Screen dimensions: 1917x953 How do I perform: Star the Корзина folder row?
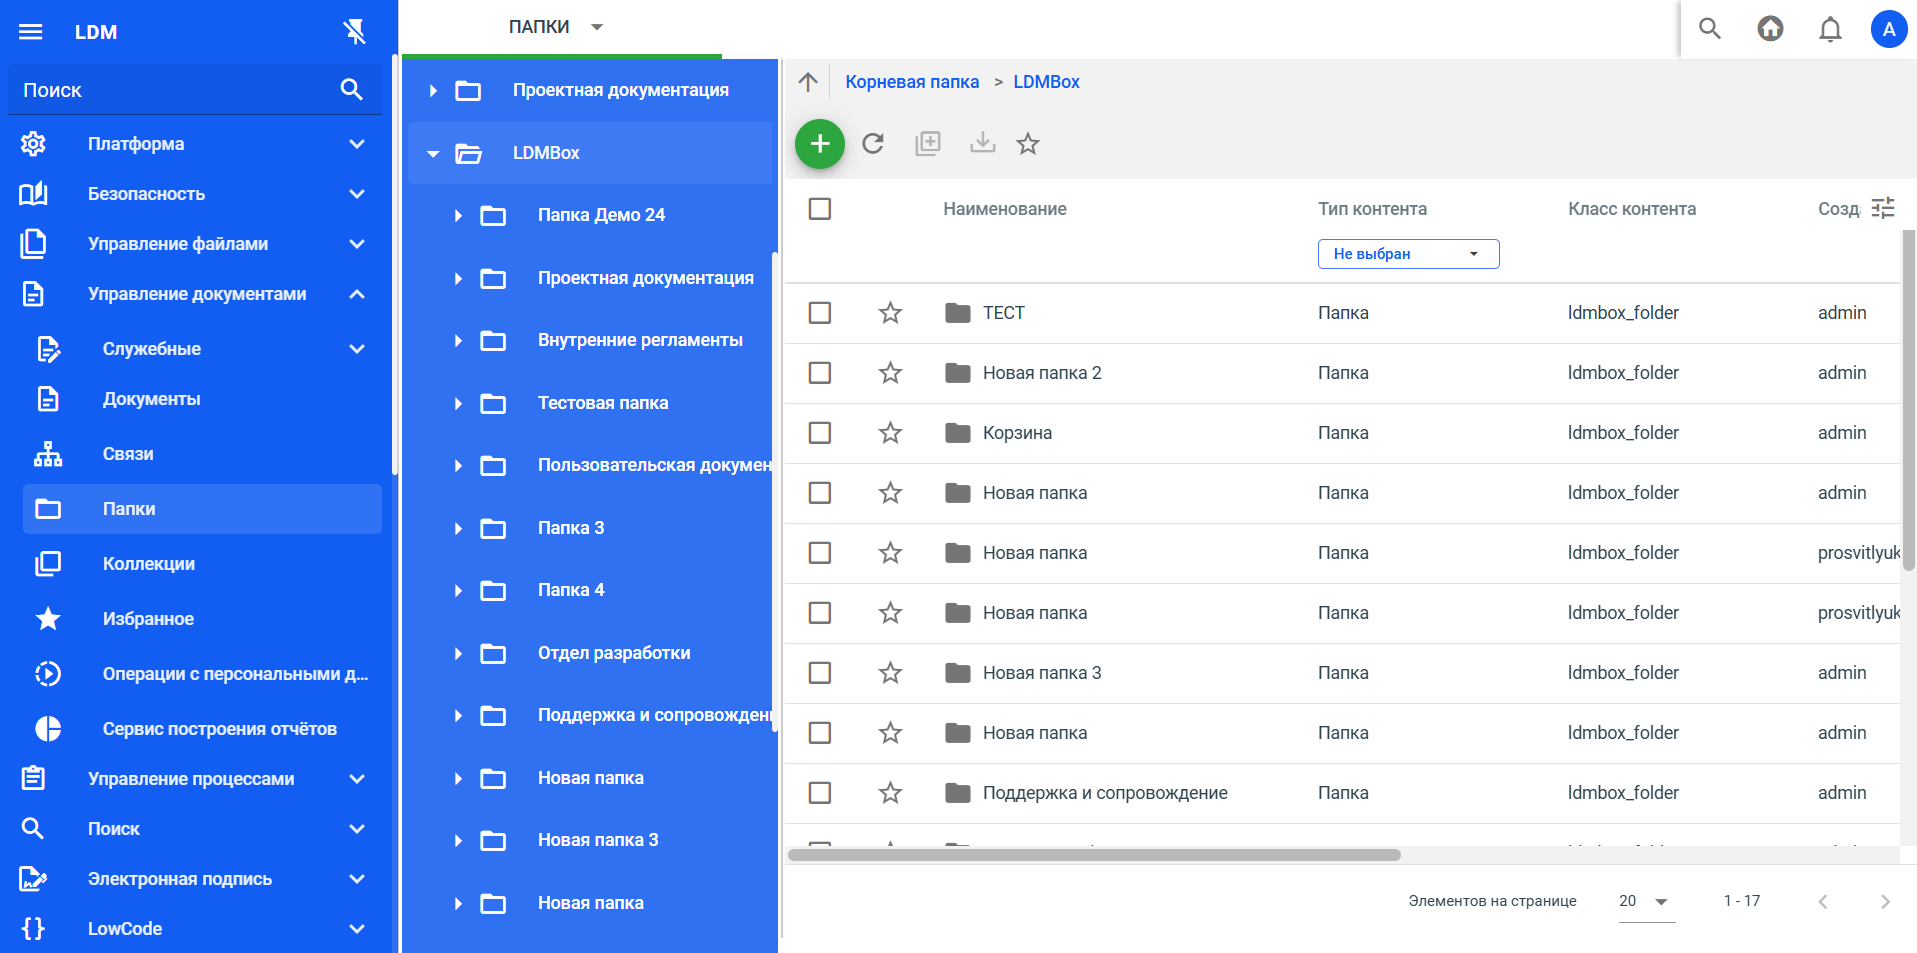890,433
